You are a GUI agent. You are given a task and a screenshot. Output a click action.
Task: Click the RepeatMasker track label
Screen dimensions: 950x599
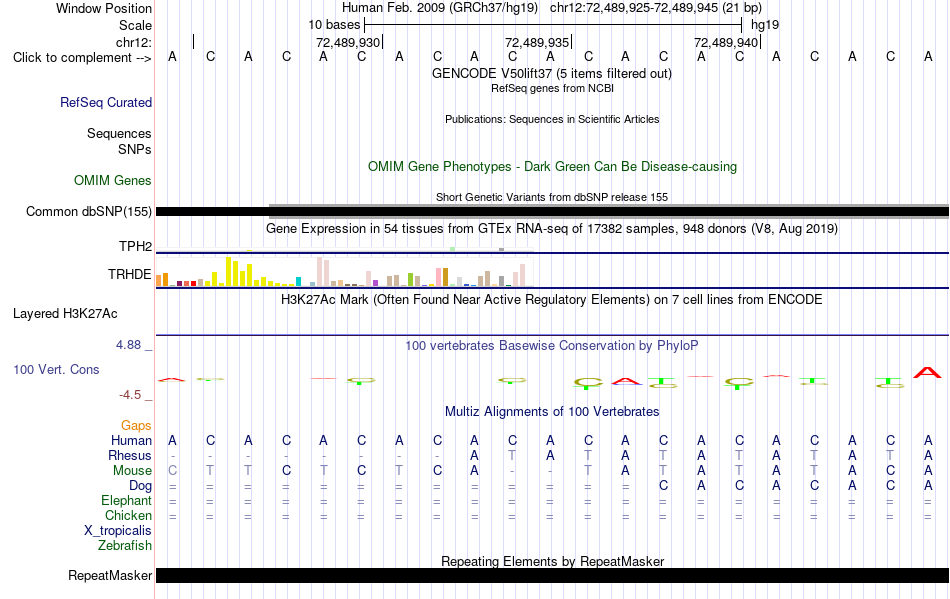(110, 575)
